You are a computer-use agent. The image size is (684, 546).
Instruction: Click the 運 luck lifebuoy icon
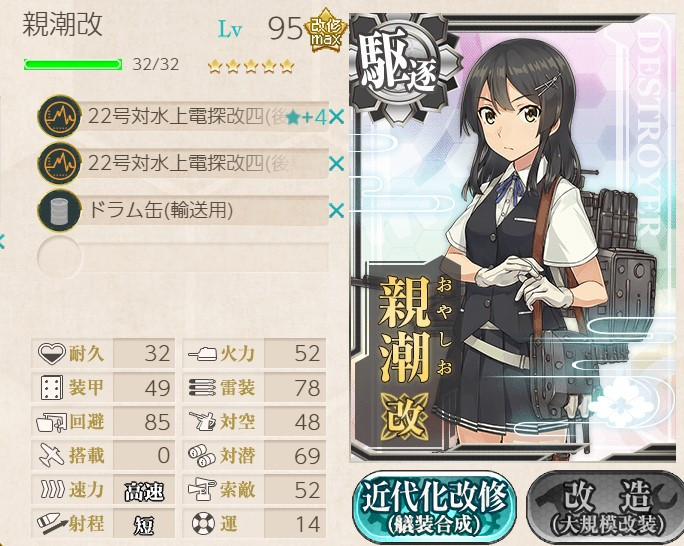(203, 523)
